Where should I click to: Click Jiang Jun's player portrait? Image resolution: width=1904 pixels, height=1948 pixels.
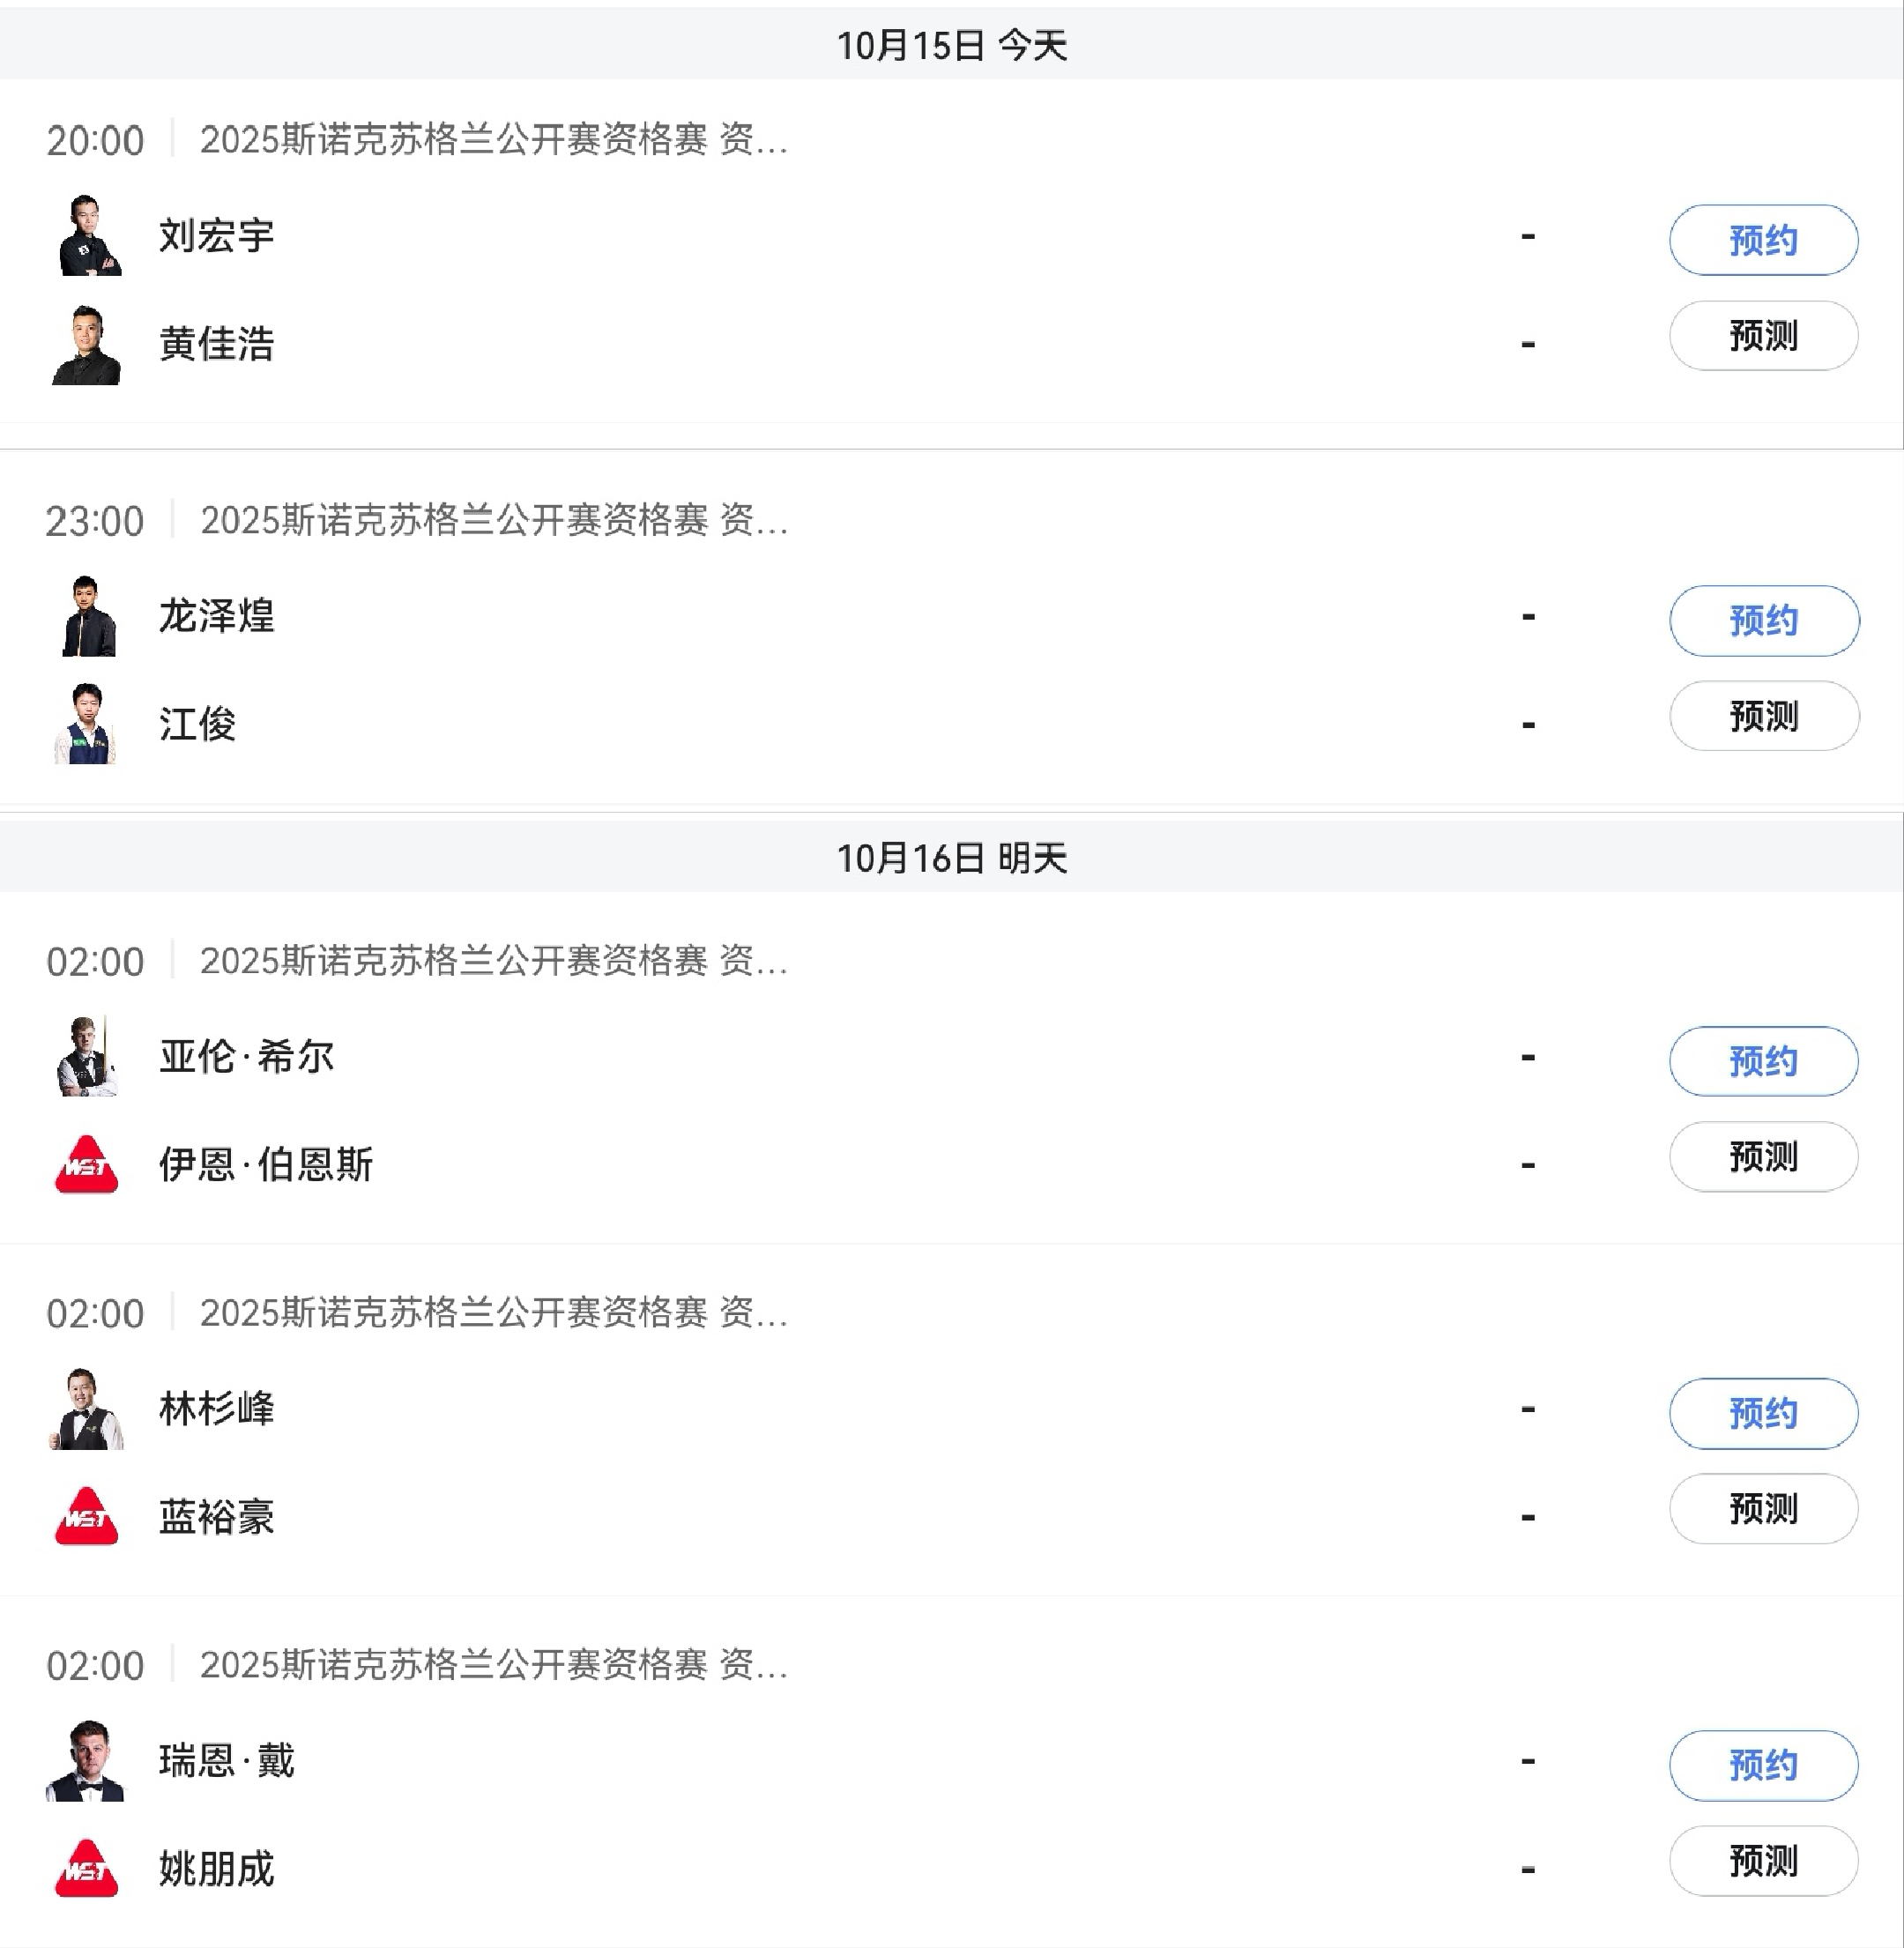coord(87,724)
